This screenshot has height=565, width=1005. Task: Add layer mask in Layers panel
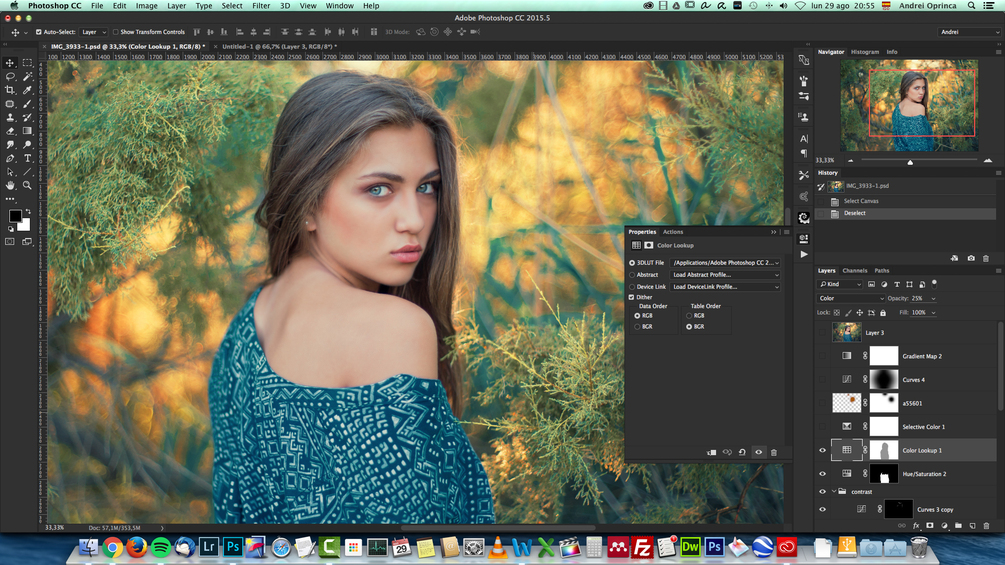pyautogui.click(x=930, y=526)
